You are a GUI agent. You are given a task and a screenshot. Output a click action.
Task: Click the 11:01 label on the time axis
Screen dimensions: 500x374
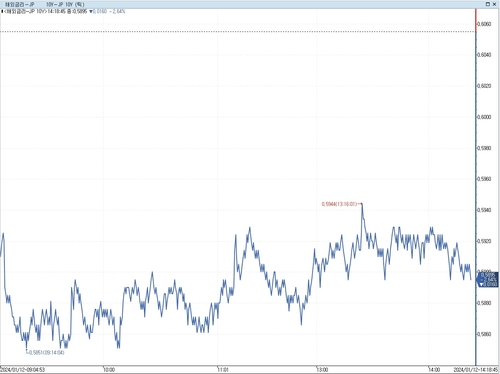[223, 370]
